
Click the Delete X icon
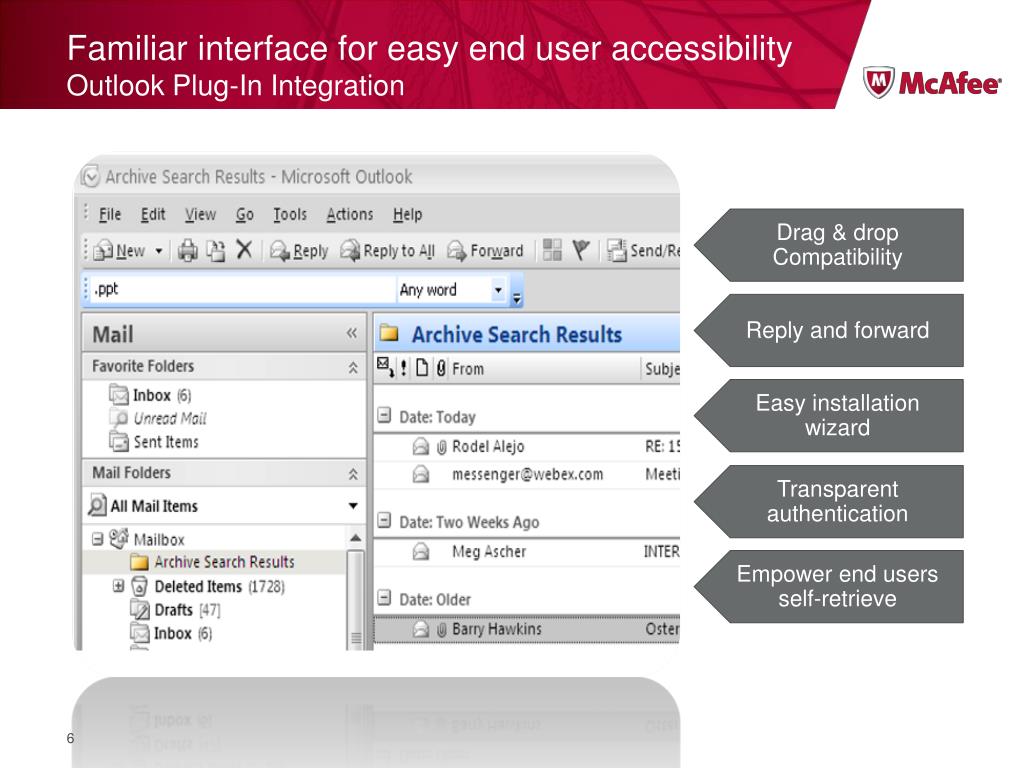[244, 249]
